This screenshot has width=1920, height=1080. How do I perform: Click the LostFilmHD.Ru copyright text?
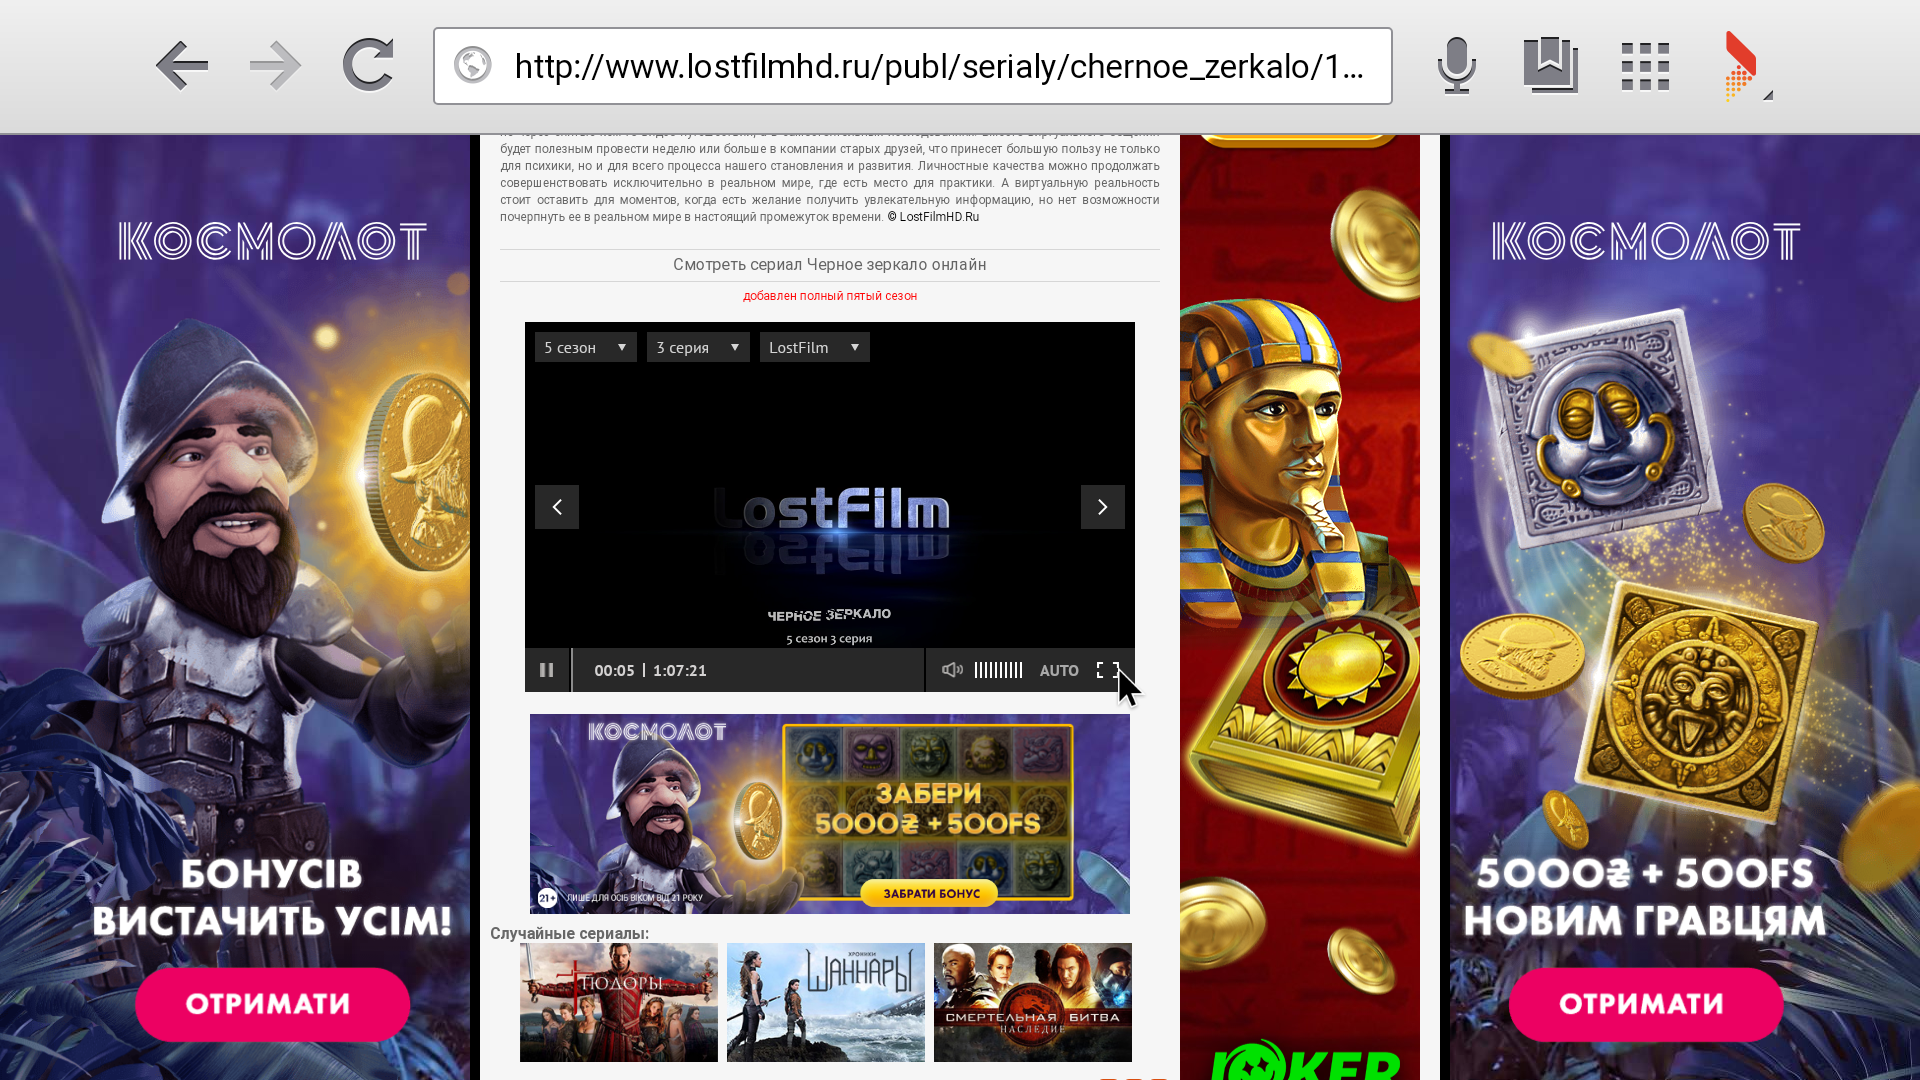(933, 217)
